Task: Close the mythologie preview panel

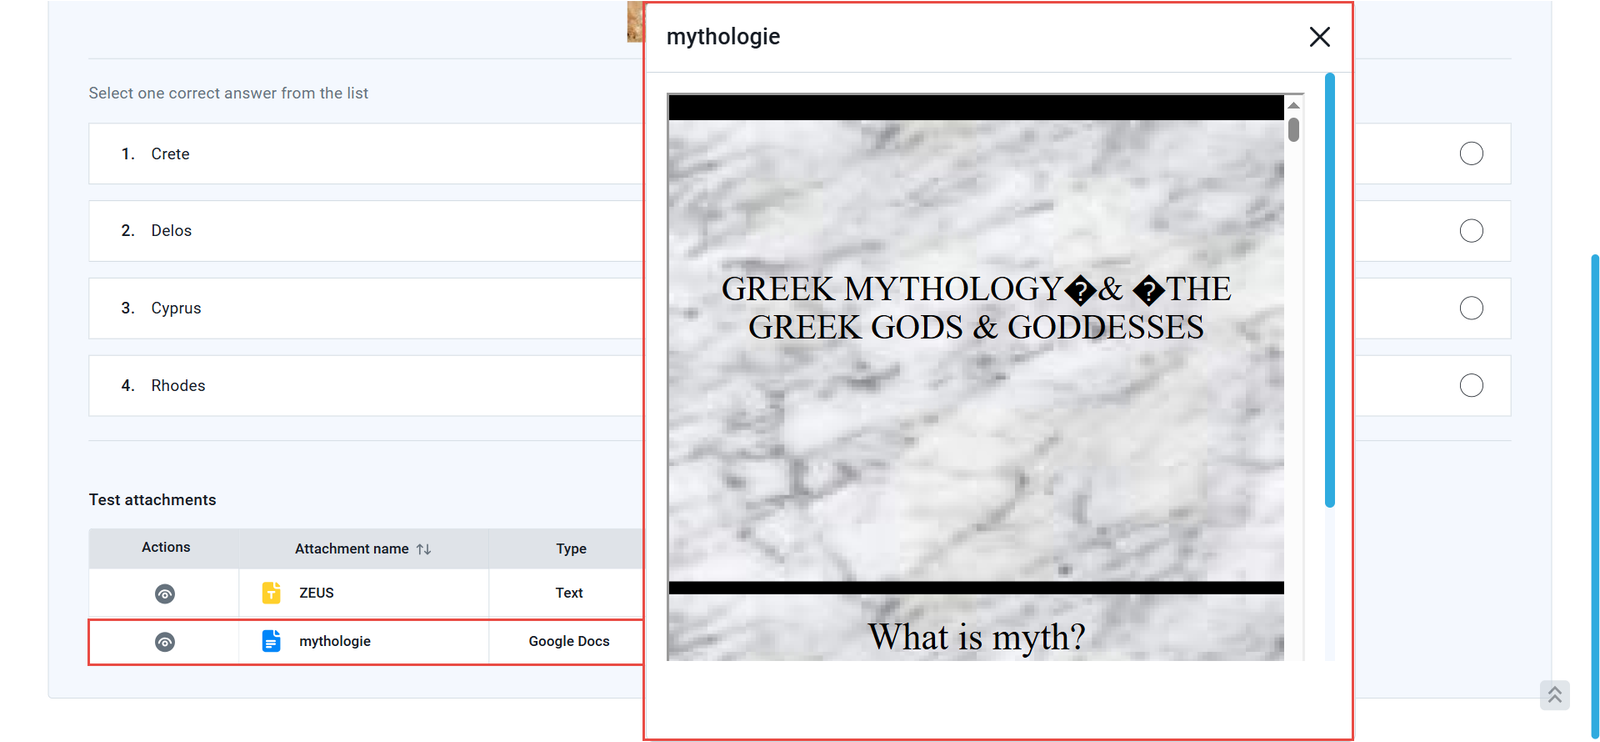Action: click(x=1319, y=37)
